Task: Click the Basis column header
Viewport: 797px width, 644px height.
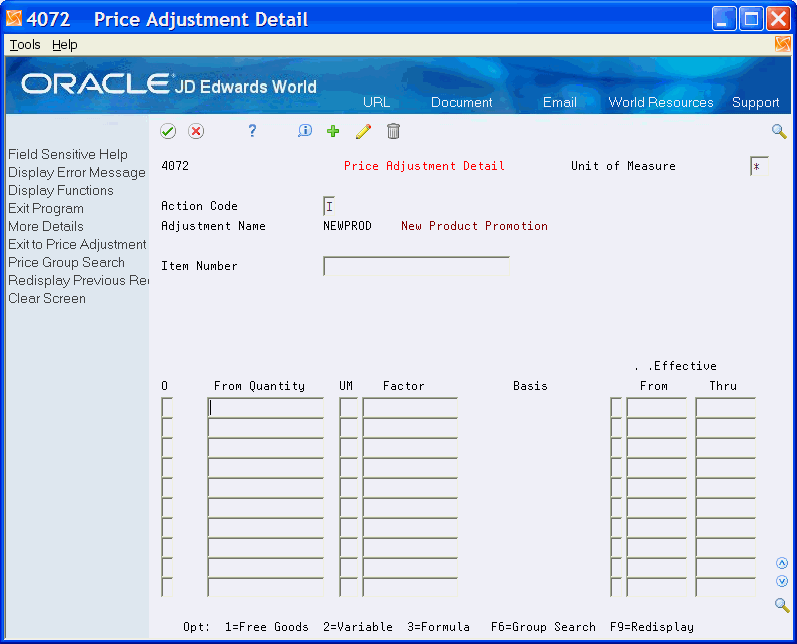Action: pos(530,386)
